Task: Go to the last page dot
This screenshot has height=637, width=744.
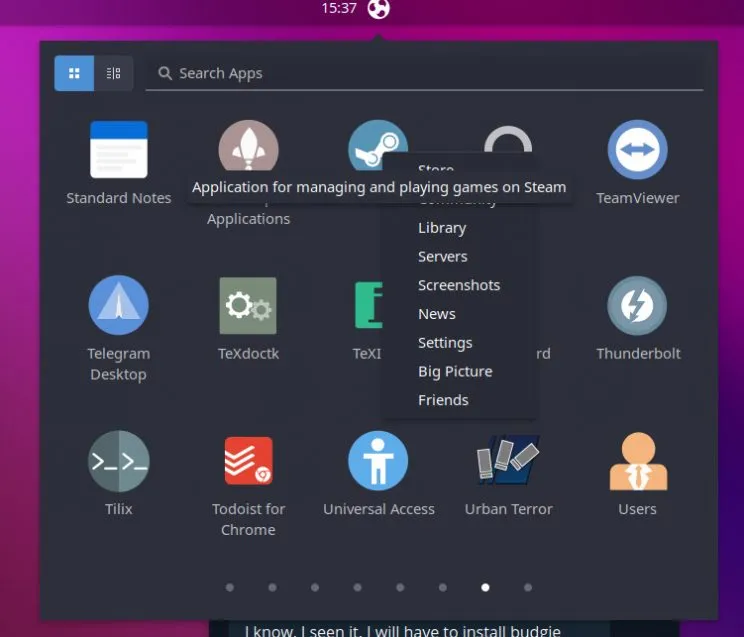Action: click(x=528, y=588)
